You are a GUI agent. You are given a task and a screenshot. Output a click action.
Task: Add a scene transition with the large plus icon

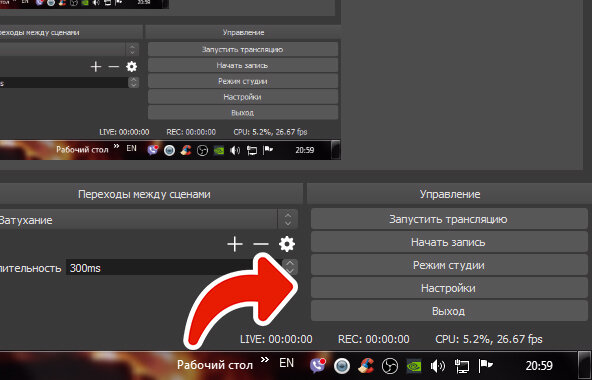(x=235, y=244)
